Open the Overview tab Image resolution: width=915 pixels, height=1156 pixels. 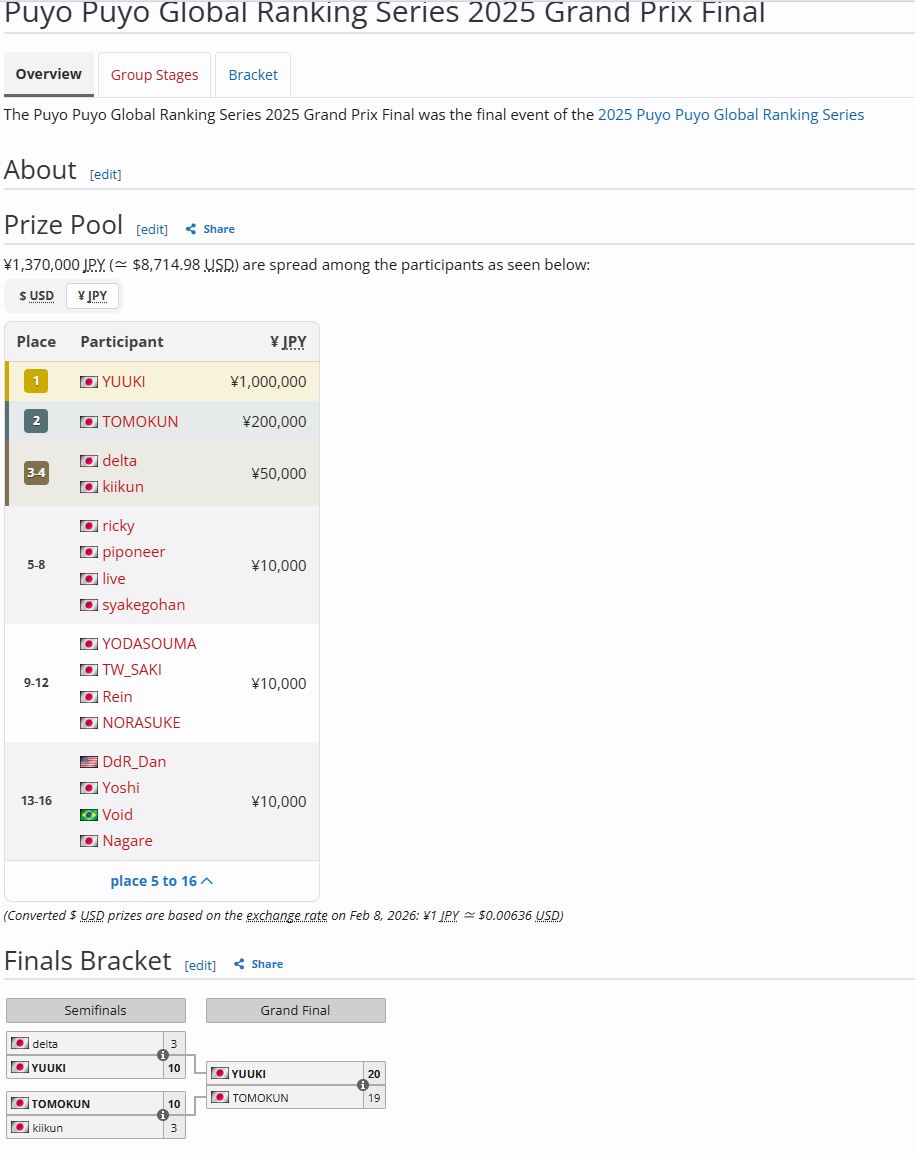tap(49, 74)
